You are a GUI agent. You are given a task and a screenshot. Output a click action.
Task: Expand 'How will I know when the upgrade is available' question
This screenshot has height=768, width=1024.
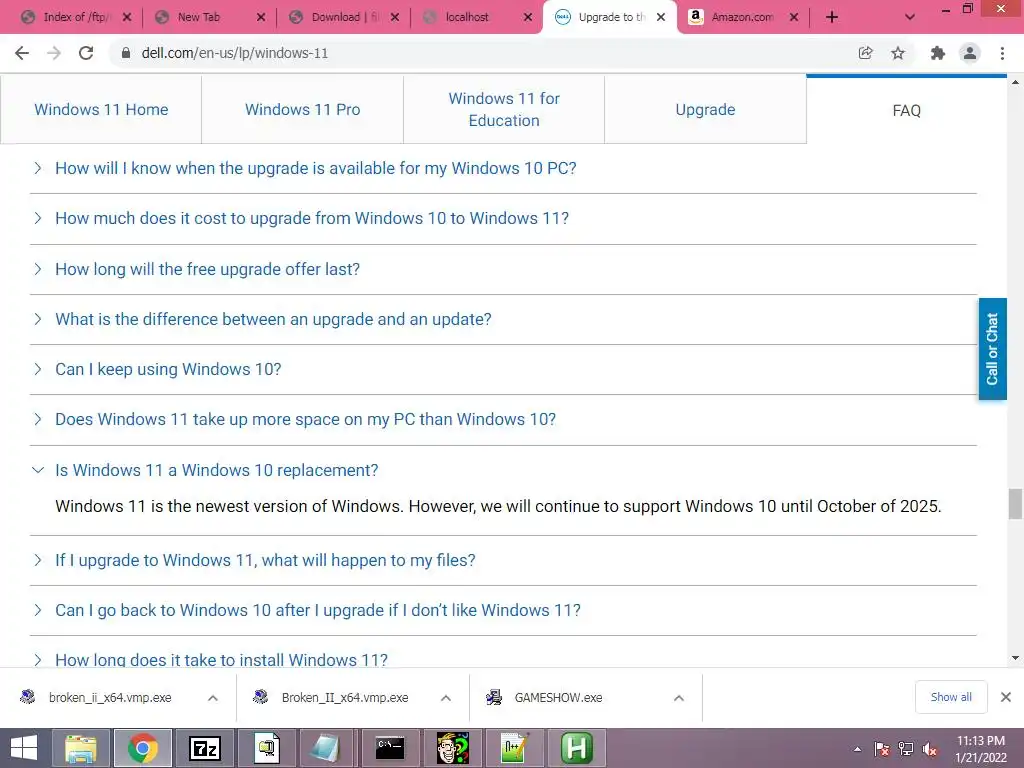[x=315, y=168]
